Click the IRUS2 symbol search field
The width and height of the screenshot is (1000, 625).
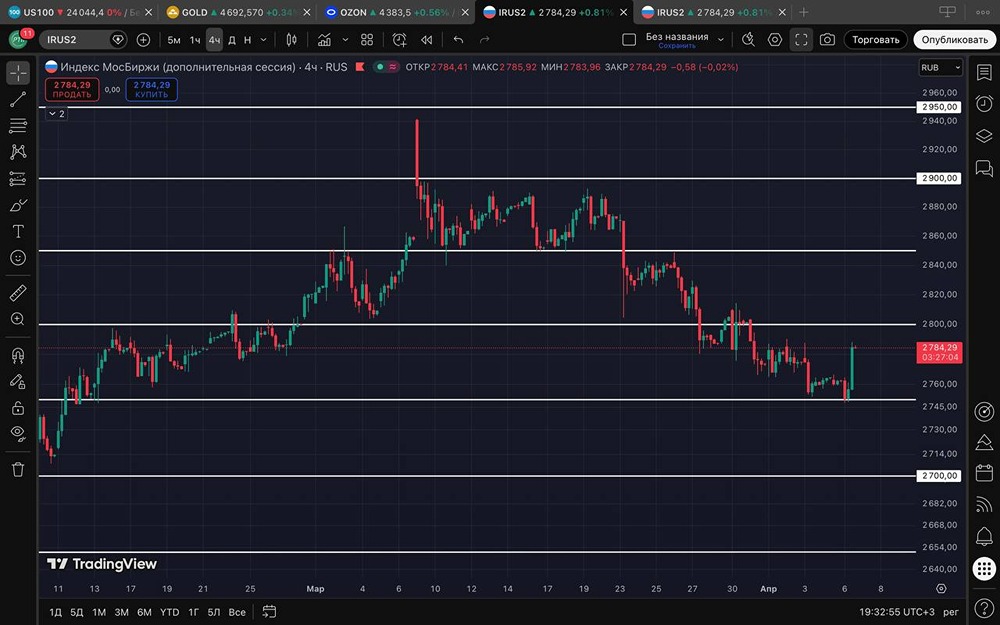coord(83,40)
